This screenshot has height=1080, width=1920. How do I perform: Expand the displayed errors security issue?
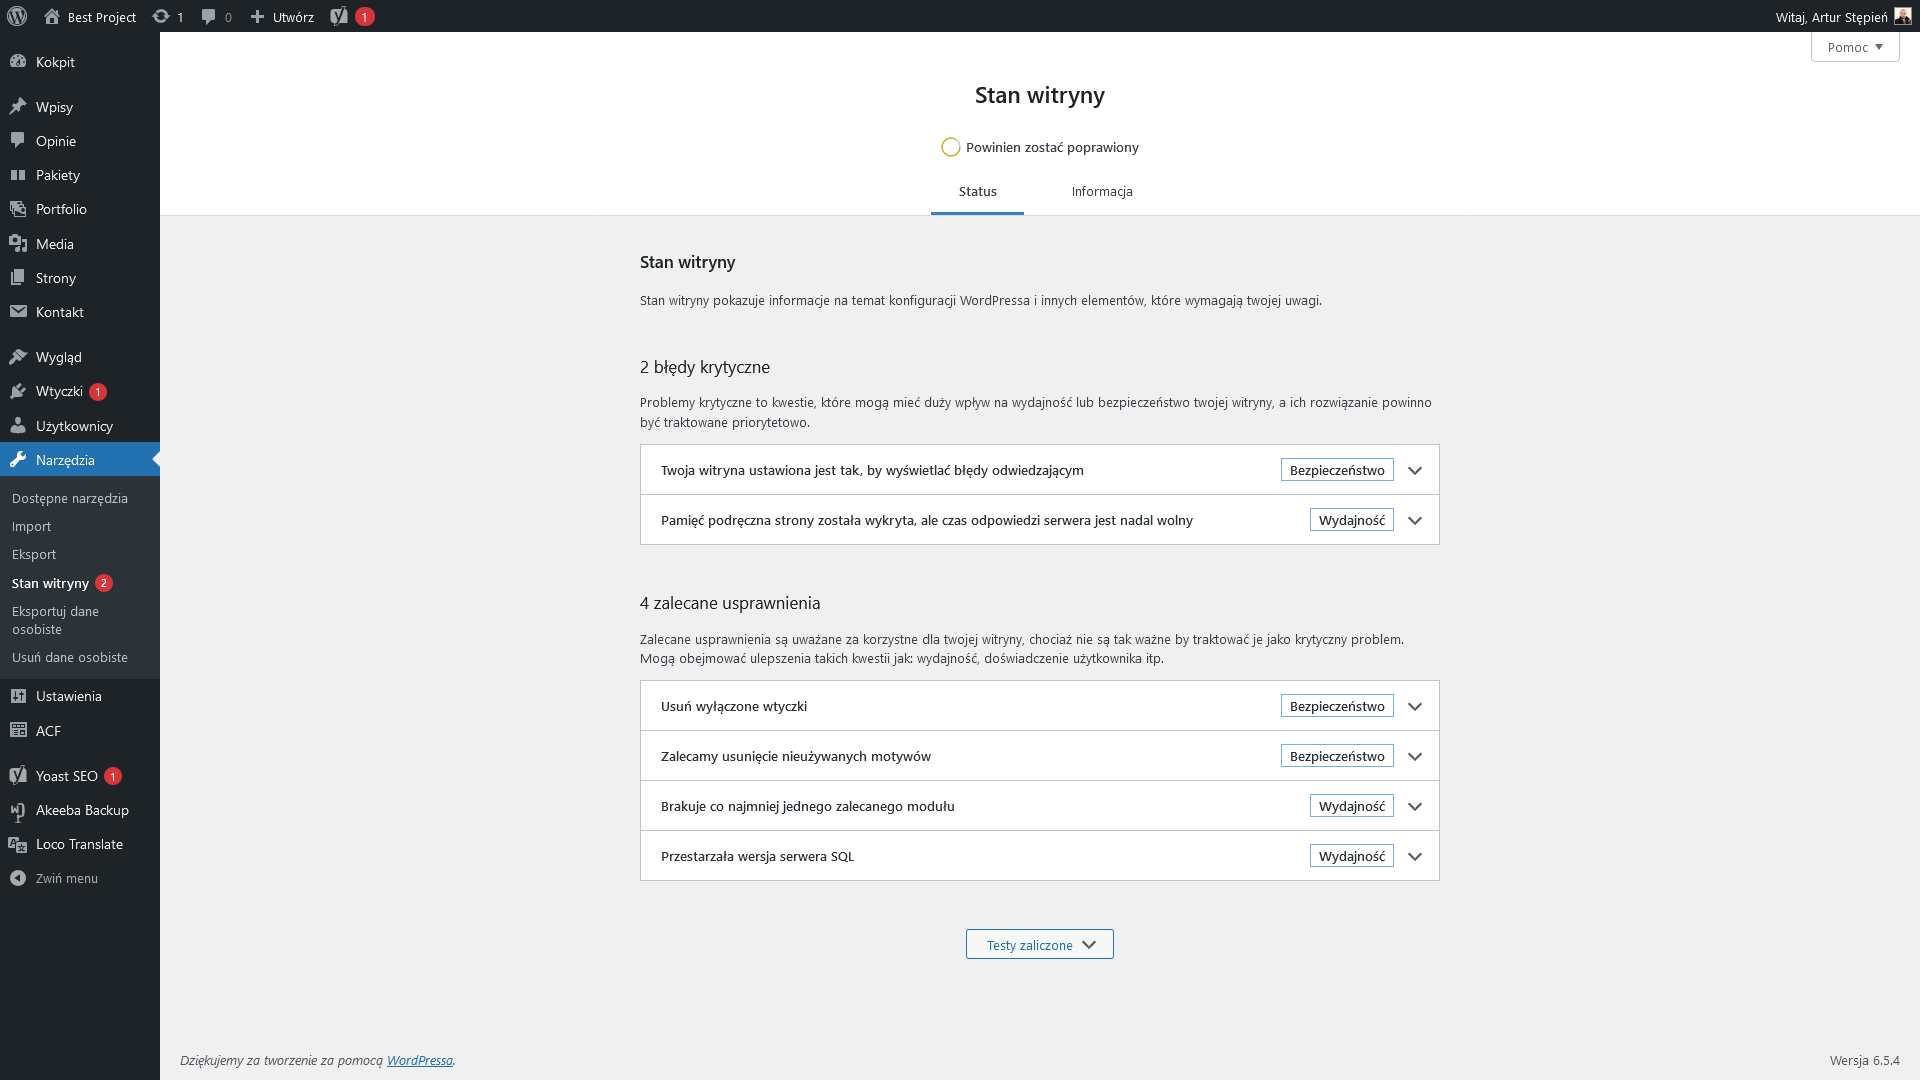[x=1414, y=470]
